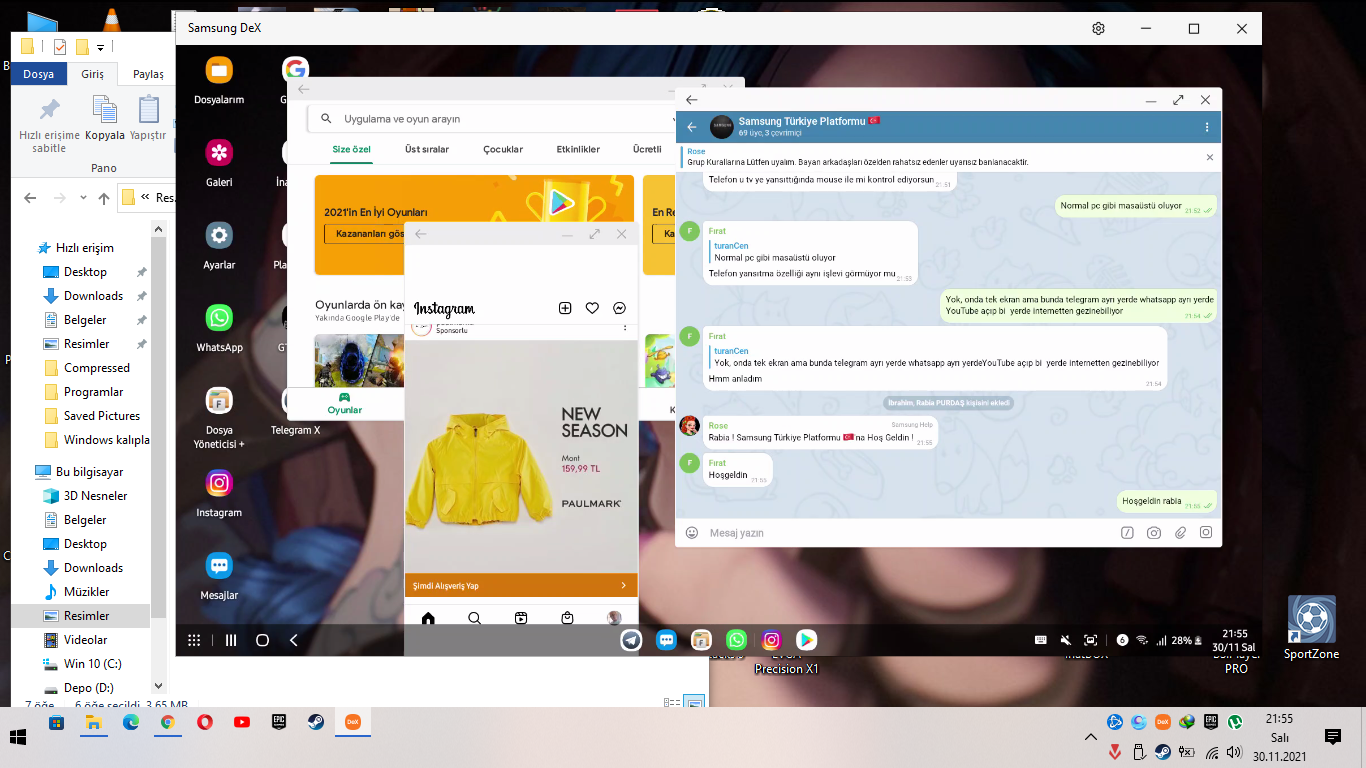Open Play Store icon in DeX taskbar
This screenshot has width=1366, height=768.
pyautogui.click(x=806, y=640)
